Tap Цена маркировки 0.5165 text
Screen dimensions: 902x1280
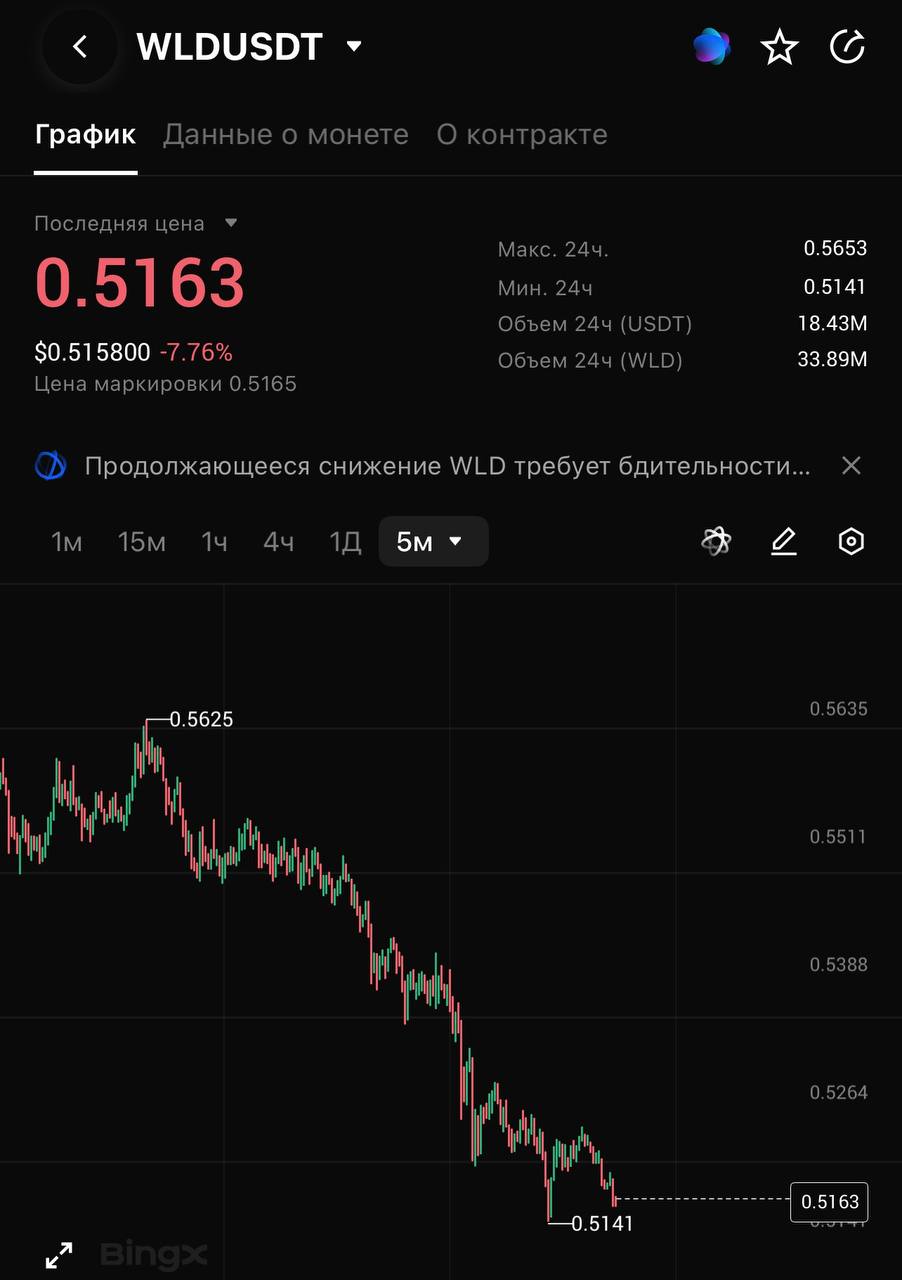[x=165, y=384]
